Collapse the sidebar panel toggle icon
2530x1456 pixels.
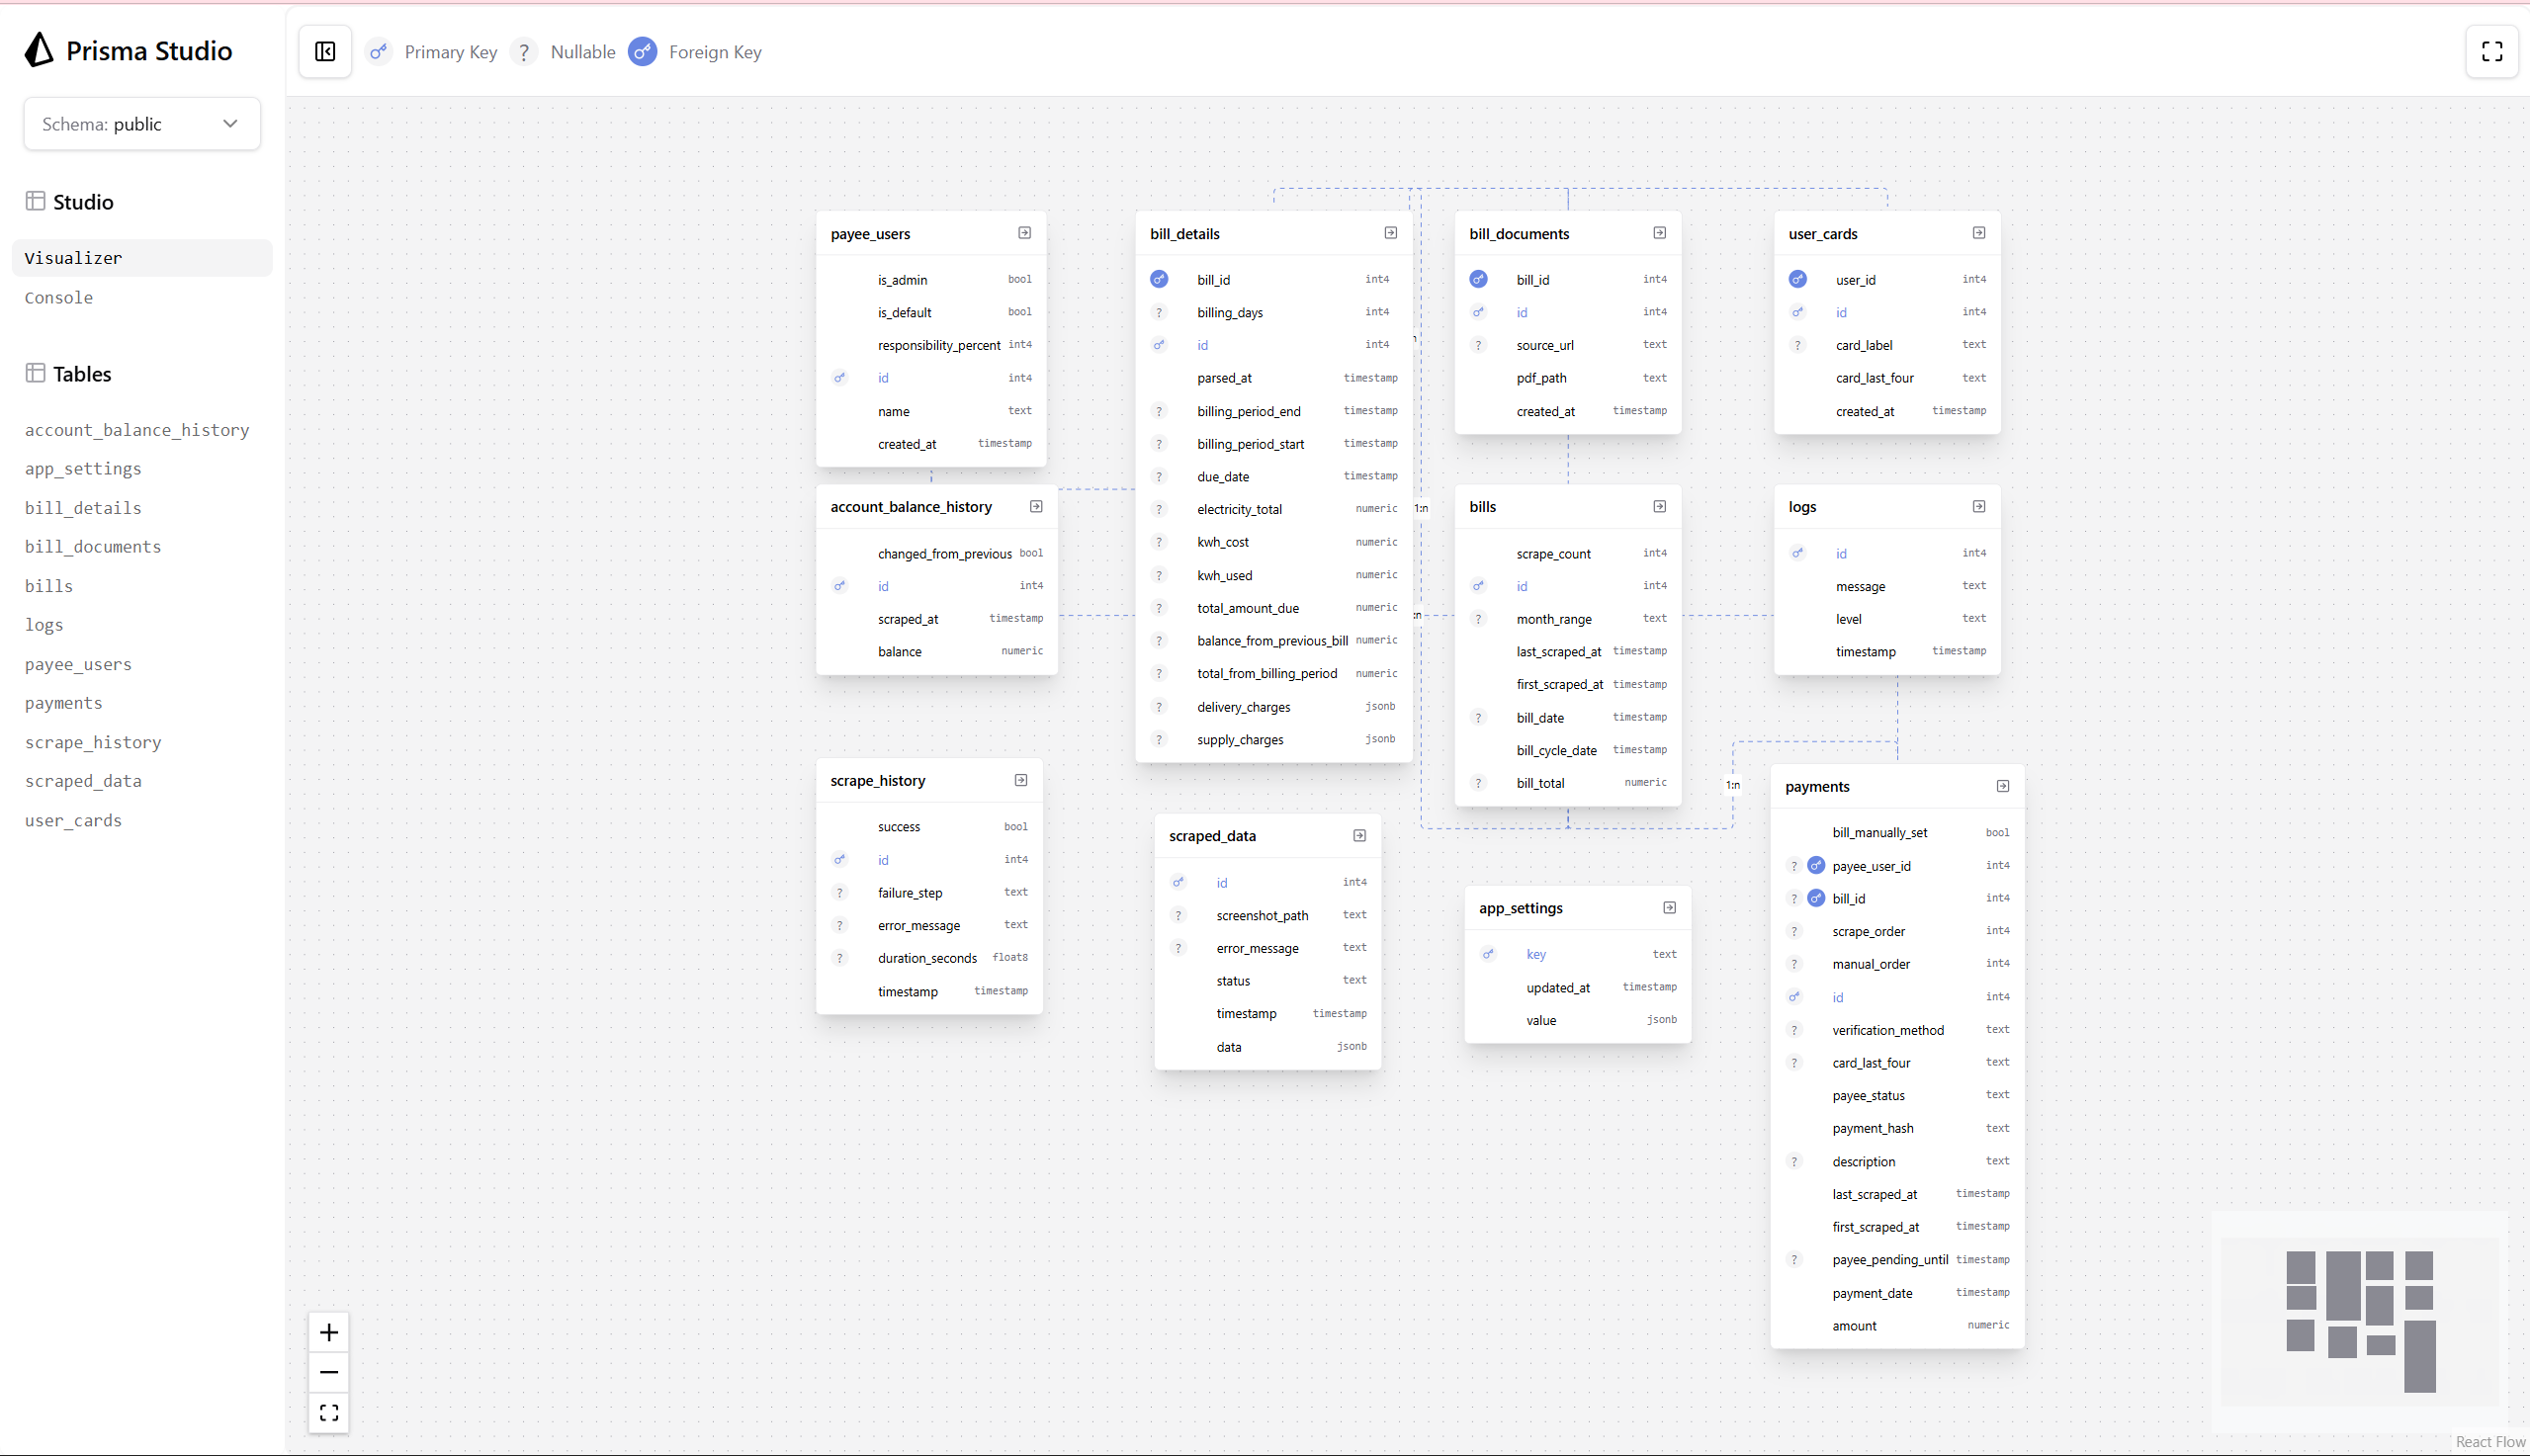pyautogui.click(x=325, y=52)
